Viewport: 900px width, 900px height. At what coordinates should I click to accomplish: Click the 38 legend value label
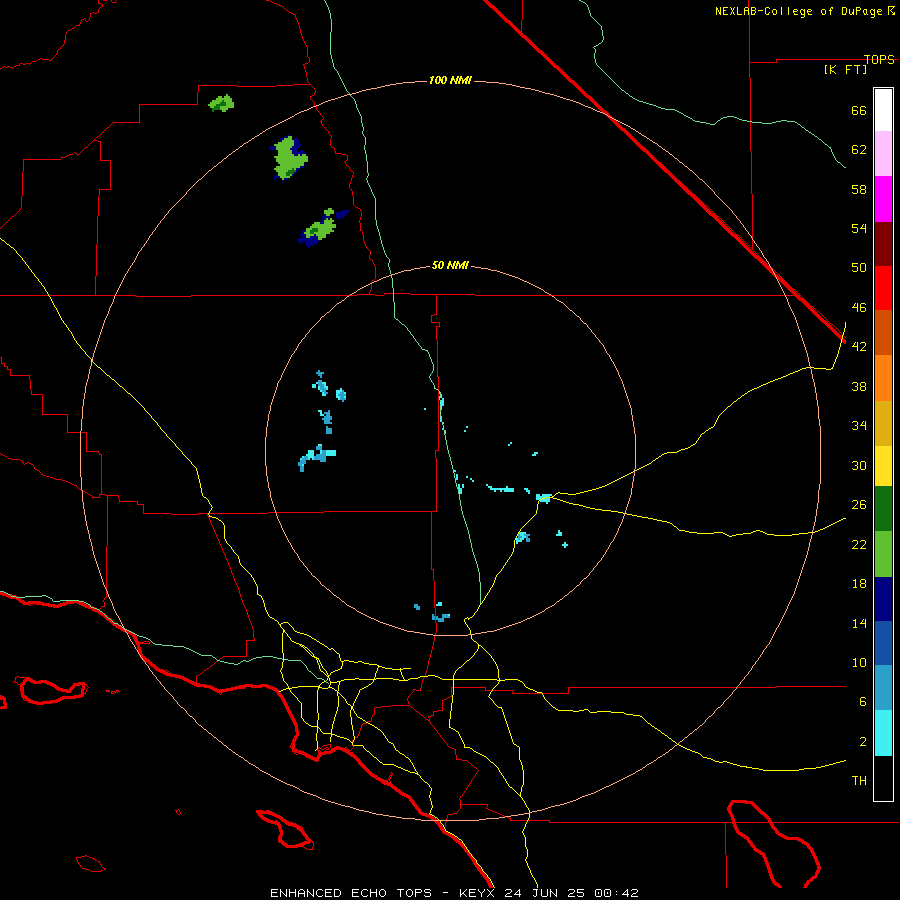pyautogui.click(x=859, y=386)
